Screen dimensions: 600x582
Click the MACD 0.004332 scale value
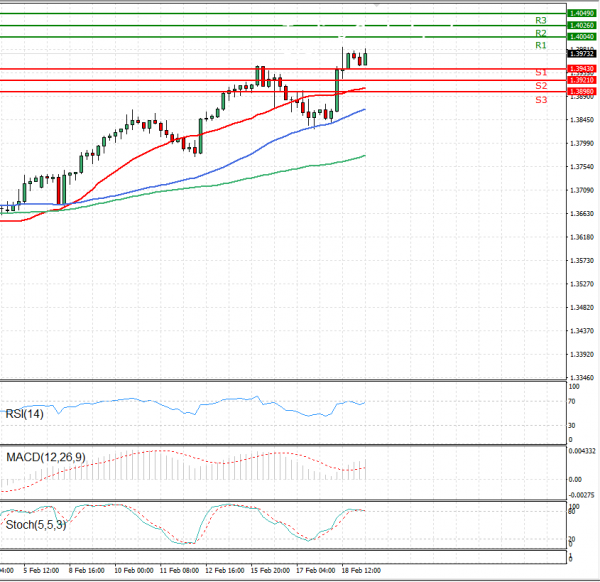click(582, 451)
